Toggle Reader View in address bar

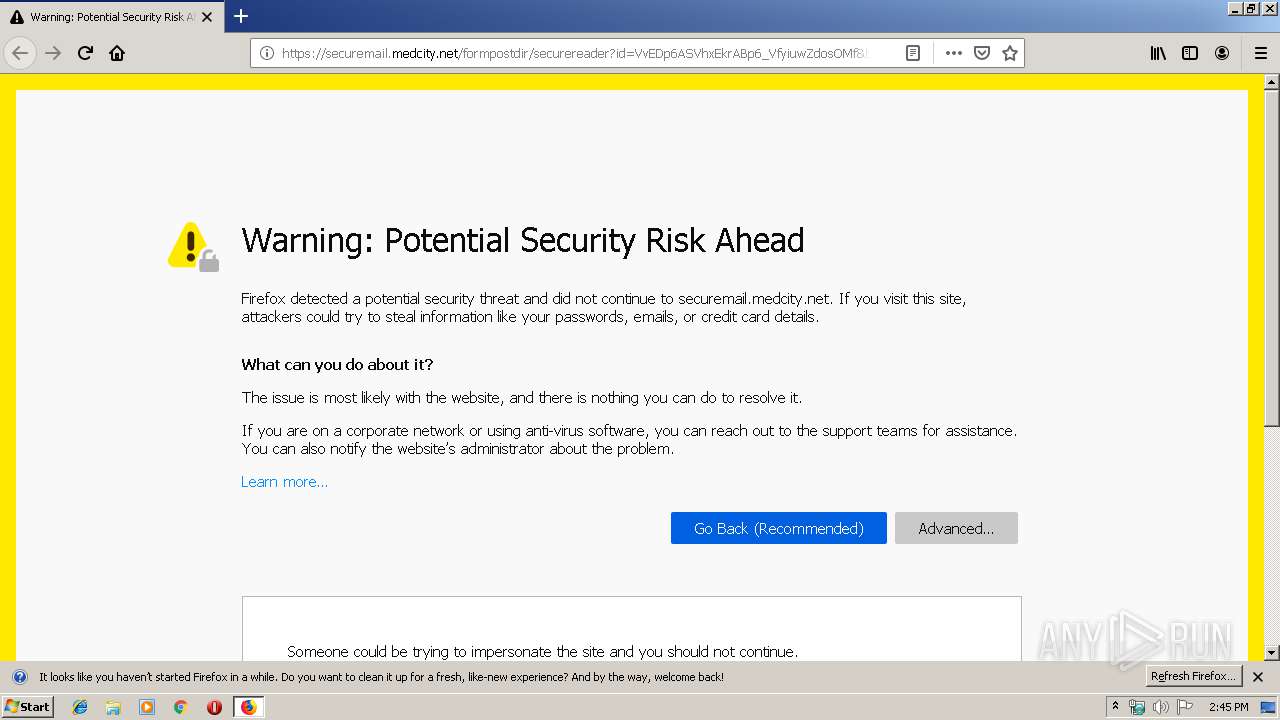(913, 53)
